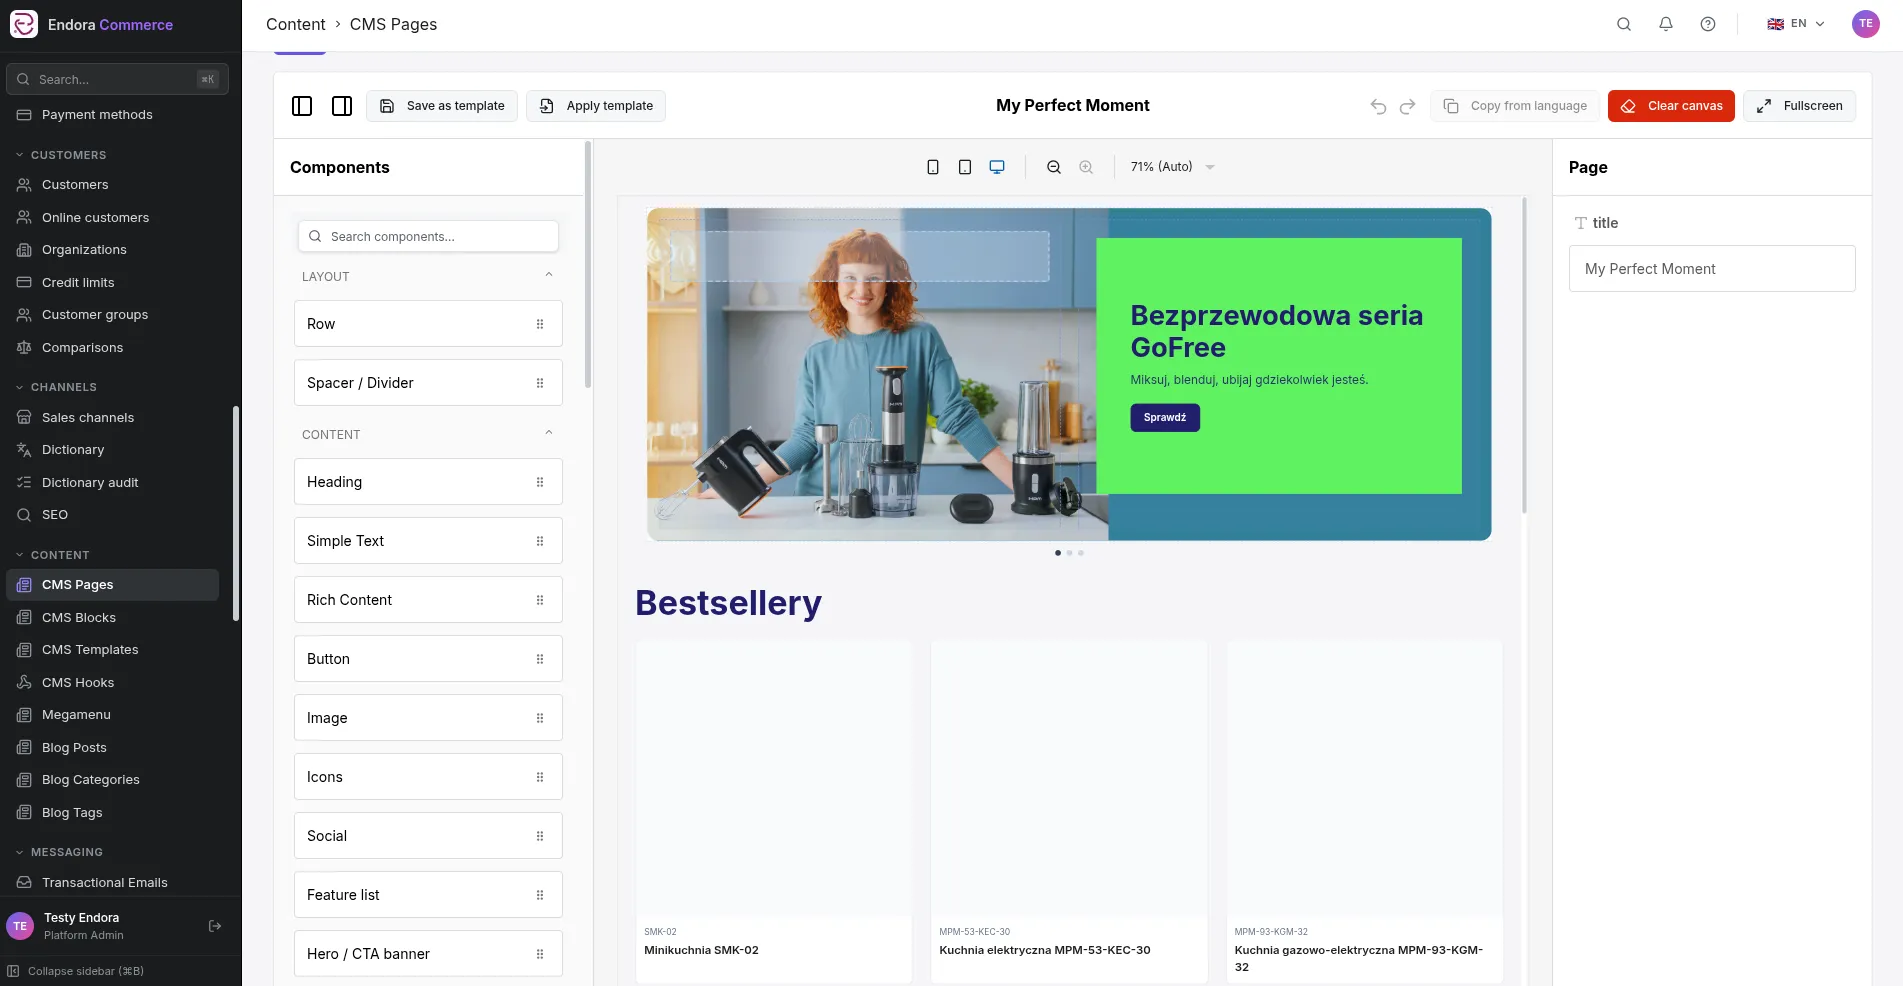The image size is (1903, 986).
Task: Select the tablet device preview icon
Action: [x=965, y=167]
